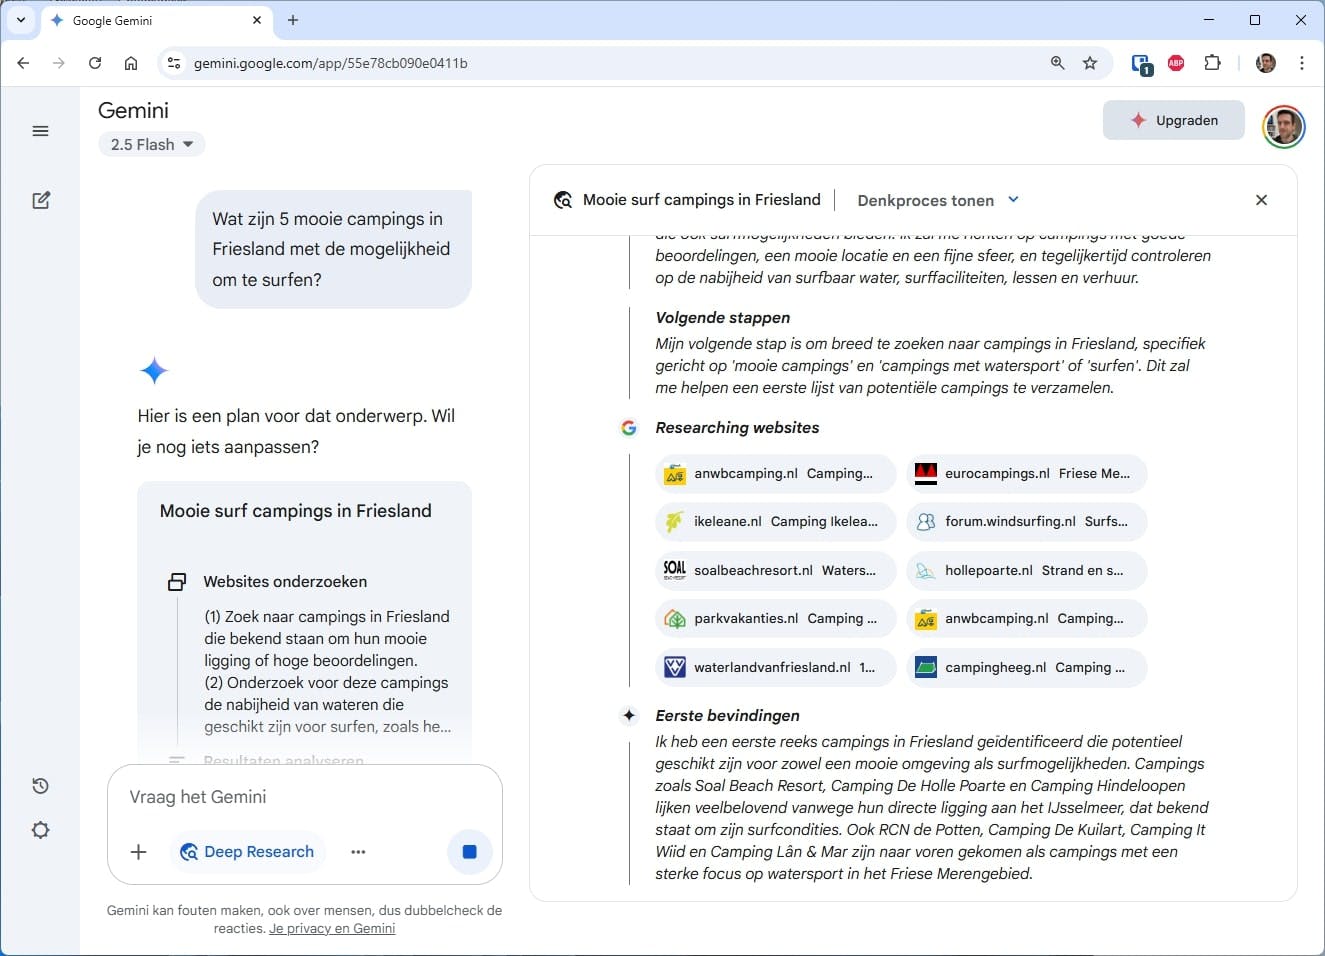The image size is (1325, 956).
Task: Click the Google account profile picture in Gemini
Action: pos(1283,127)
